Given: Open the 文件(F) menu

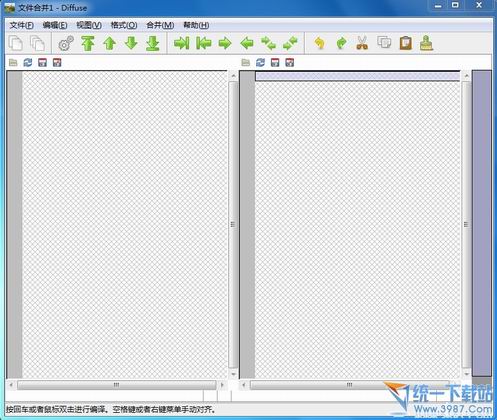Looking at the screenshot, I should click(x=21, y=25).
